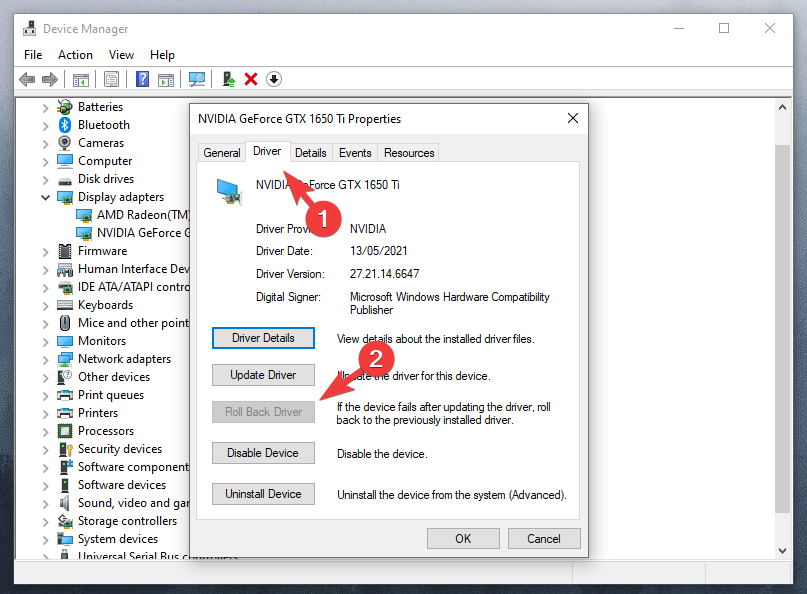The height and width of the screenshot is (594, 807).
Task: Switch to the Details tab
Action: point(311,153)
